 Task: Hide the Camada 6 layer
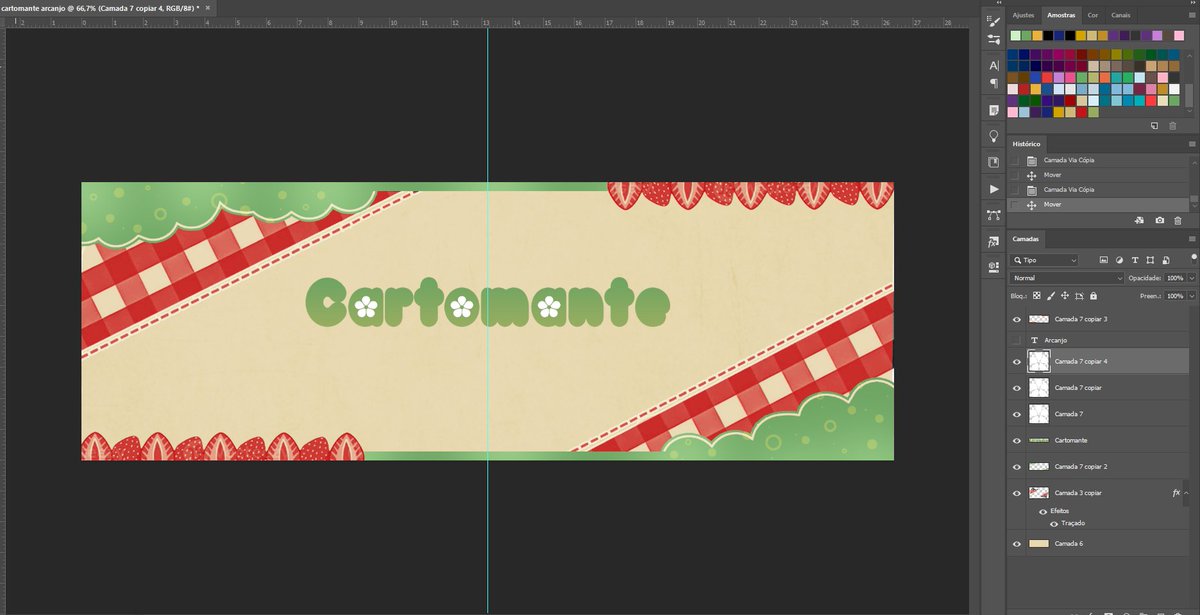point(1017,544)
